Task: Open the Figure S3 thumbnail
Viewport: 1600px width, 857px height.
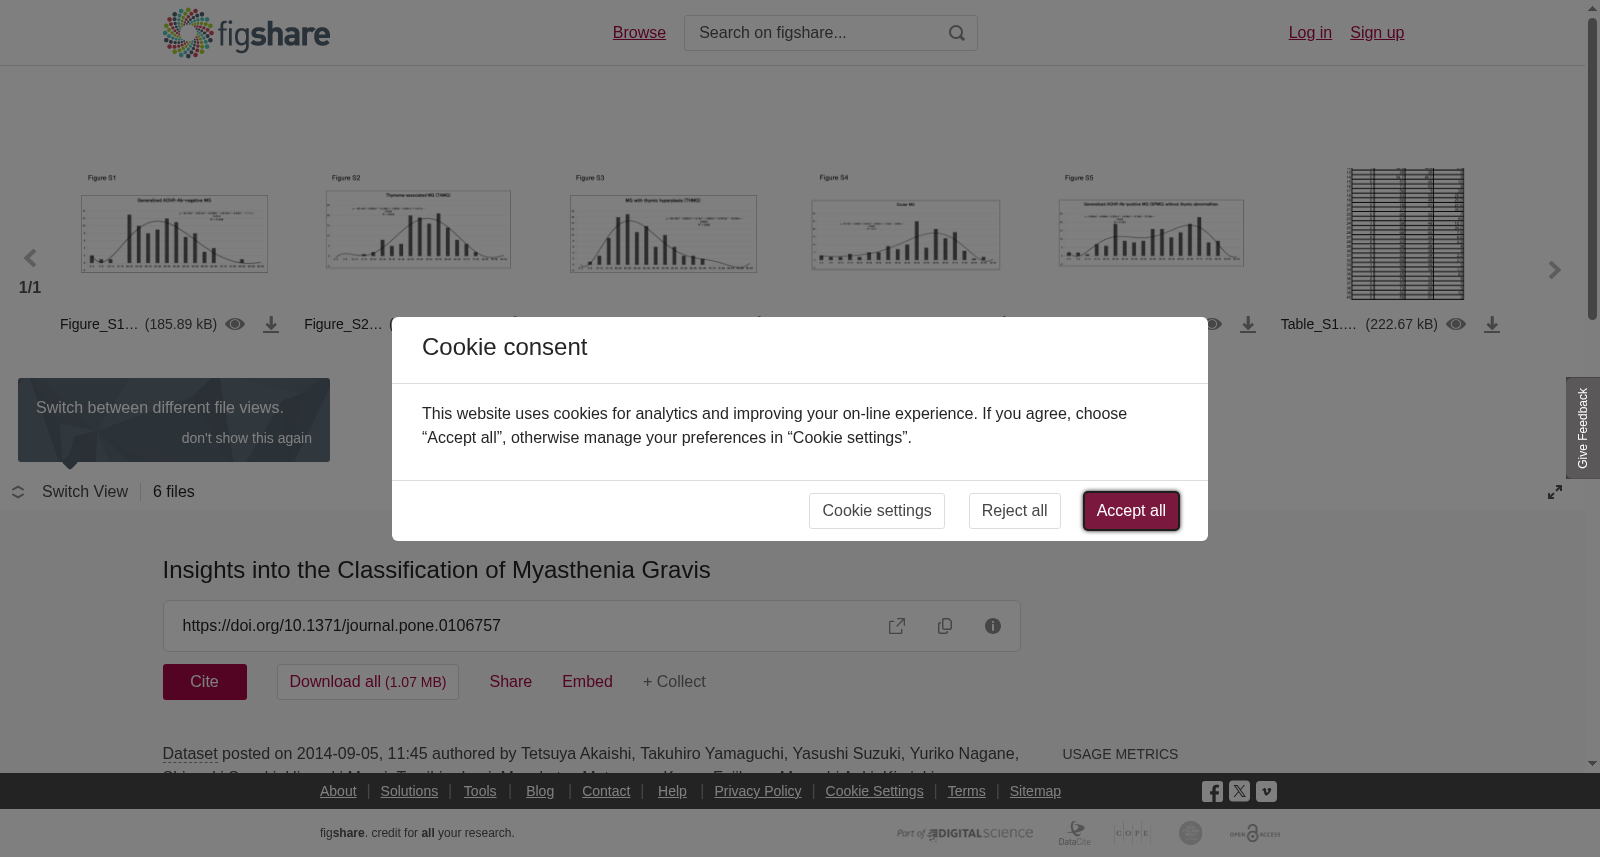Action: [663, 234]
